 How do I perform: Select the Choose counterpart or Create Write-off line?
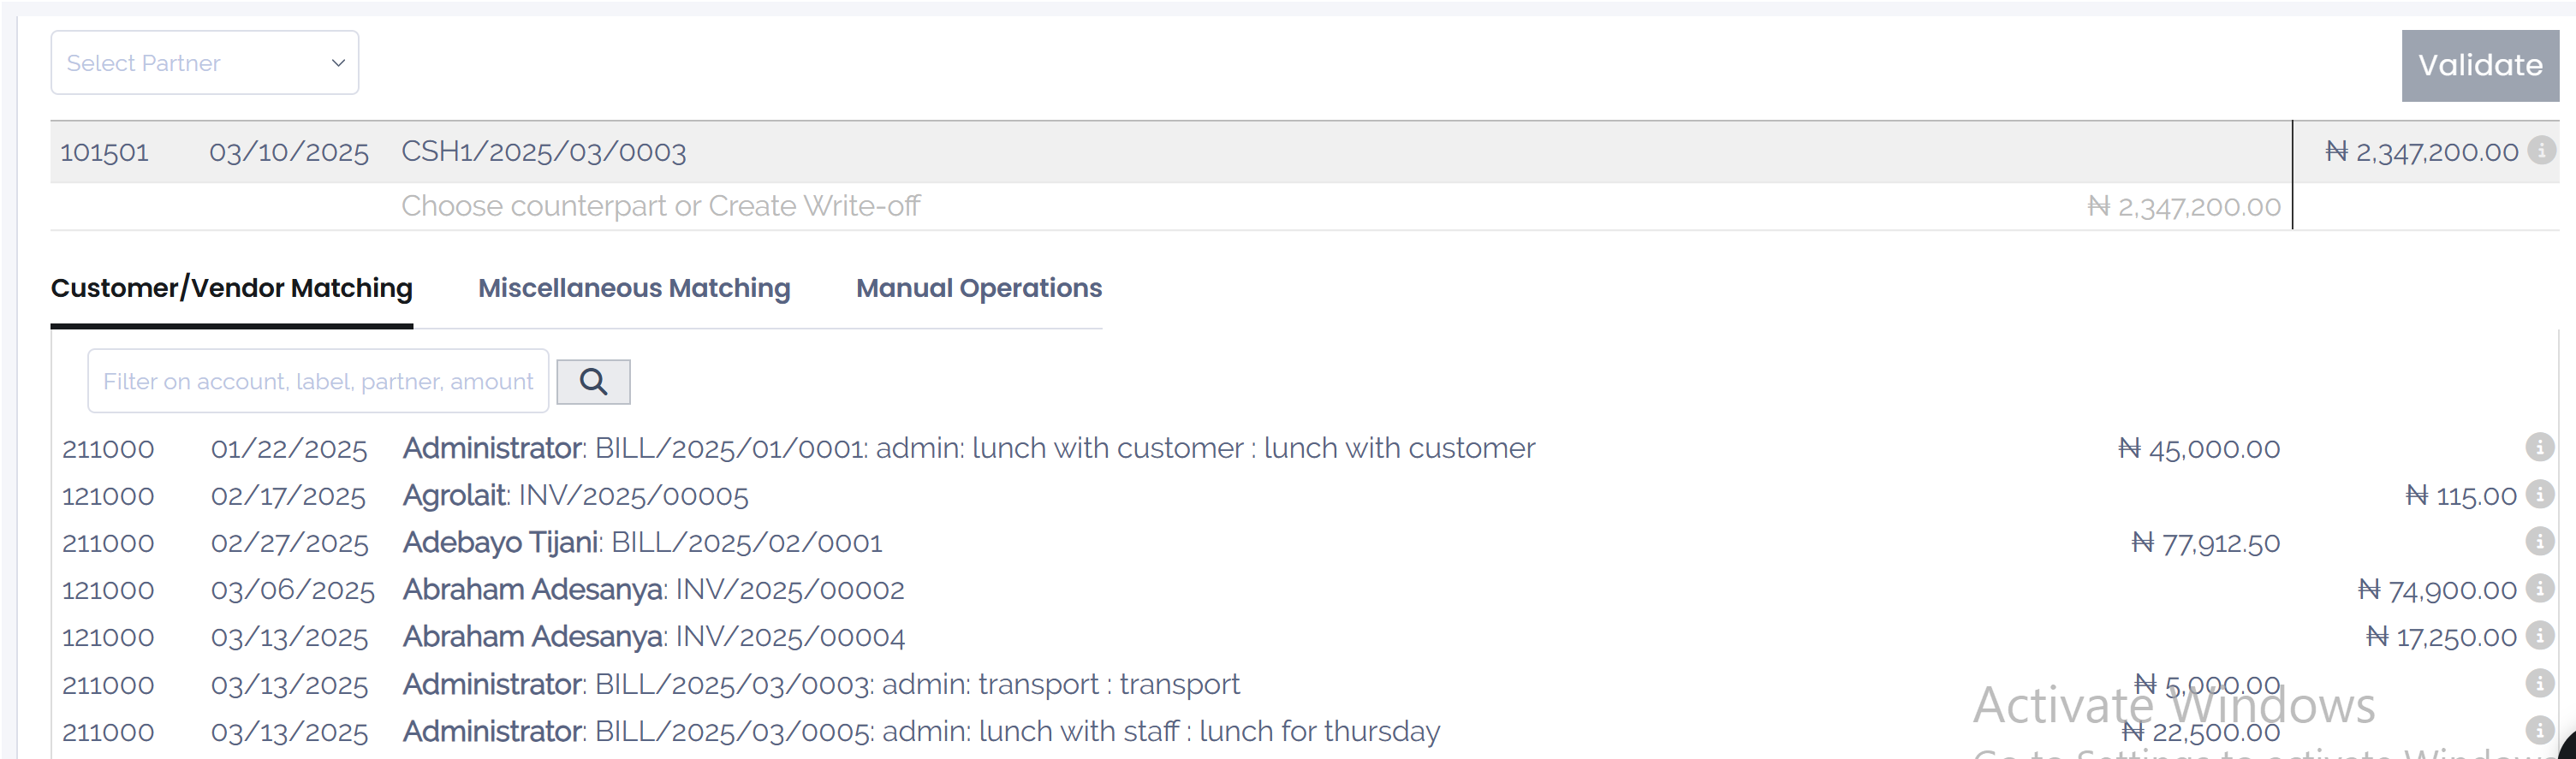tap(660, 207)
